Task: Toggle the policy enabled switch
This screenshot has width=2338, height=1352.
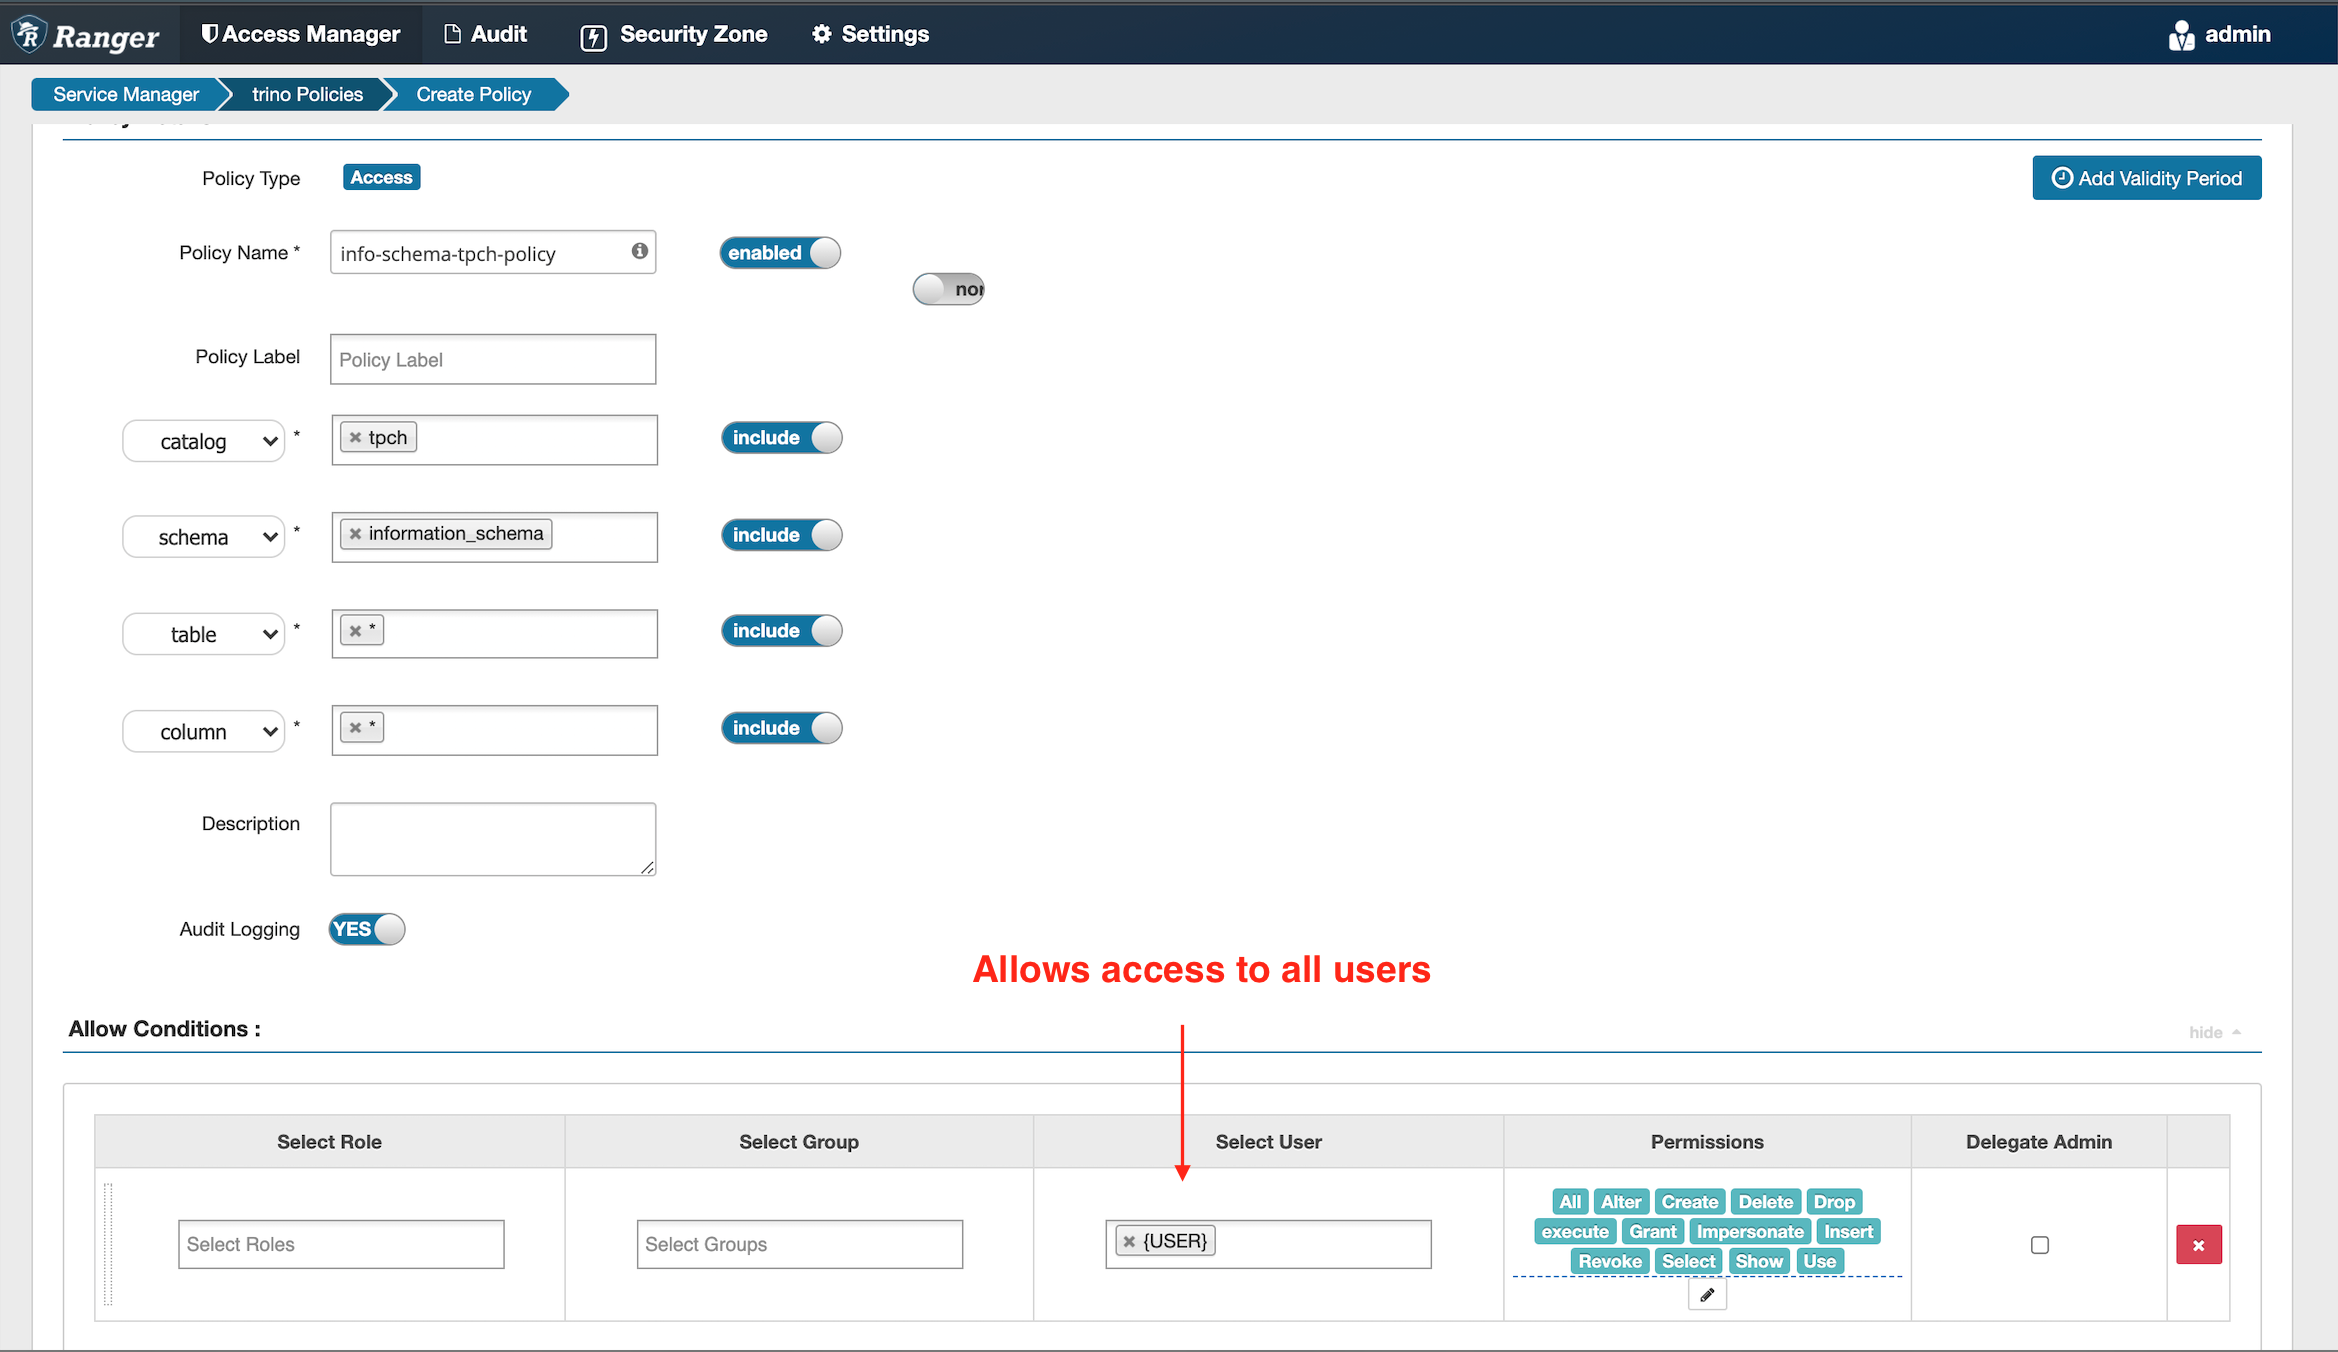Action: tap(780, 253)
